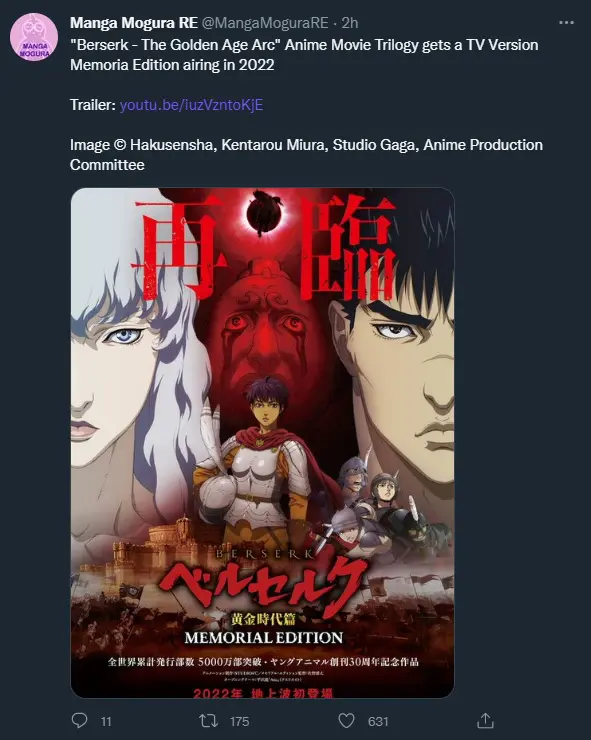
Task: Open the Berserk poster image
Action: click(262, 443)
